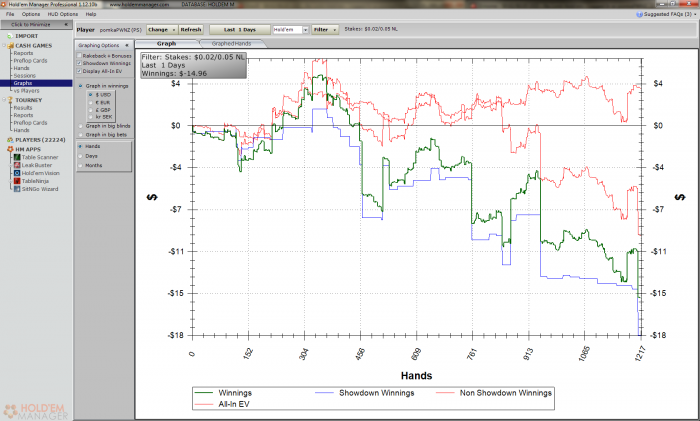Open Tourney Reports
This screenshot has width=700, height=421.
23,115
